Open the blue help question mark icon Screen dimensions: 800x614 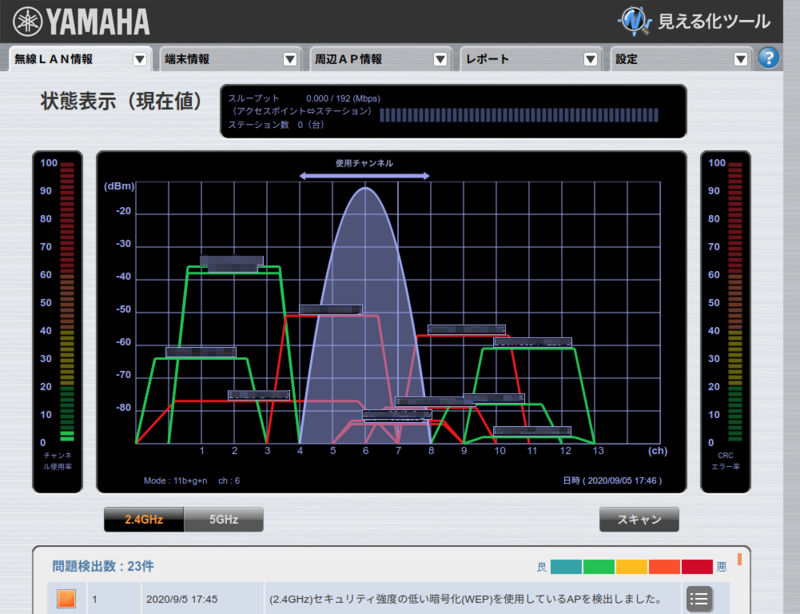768,58
